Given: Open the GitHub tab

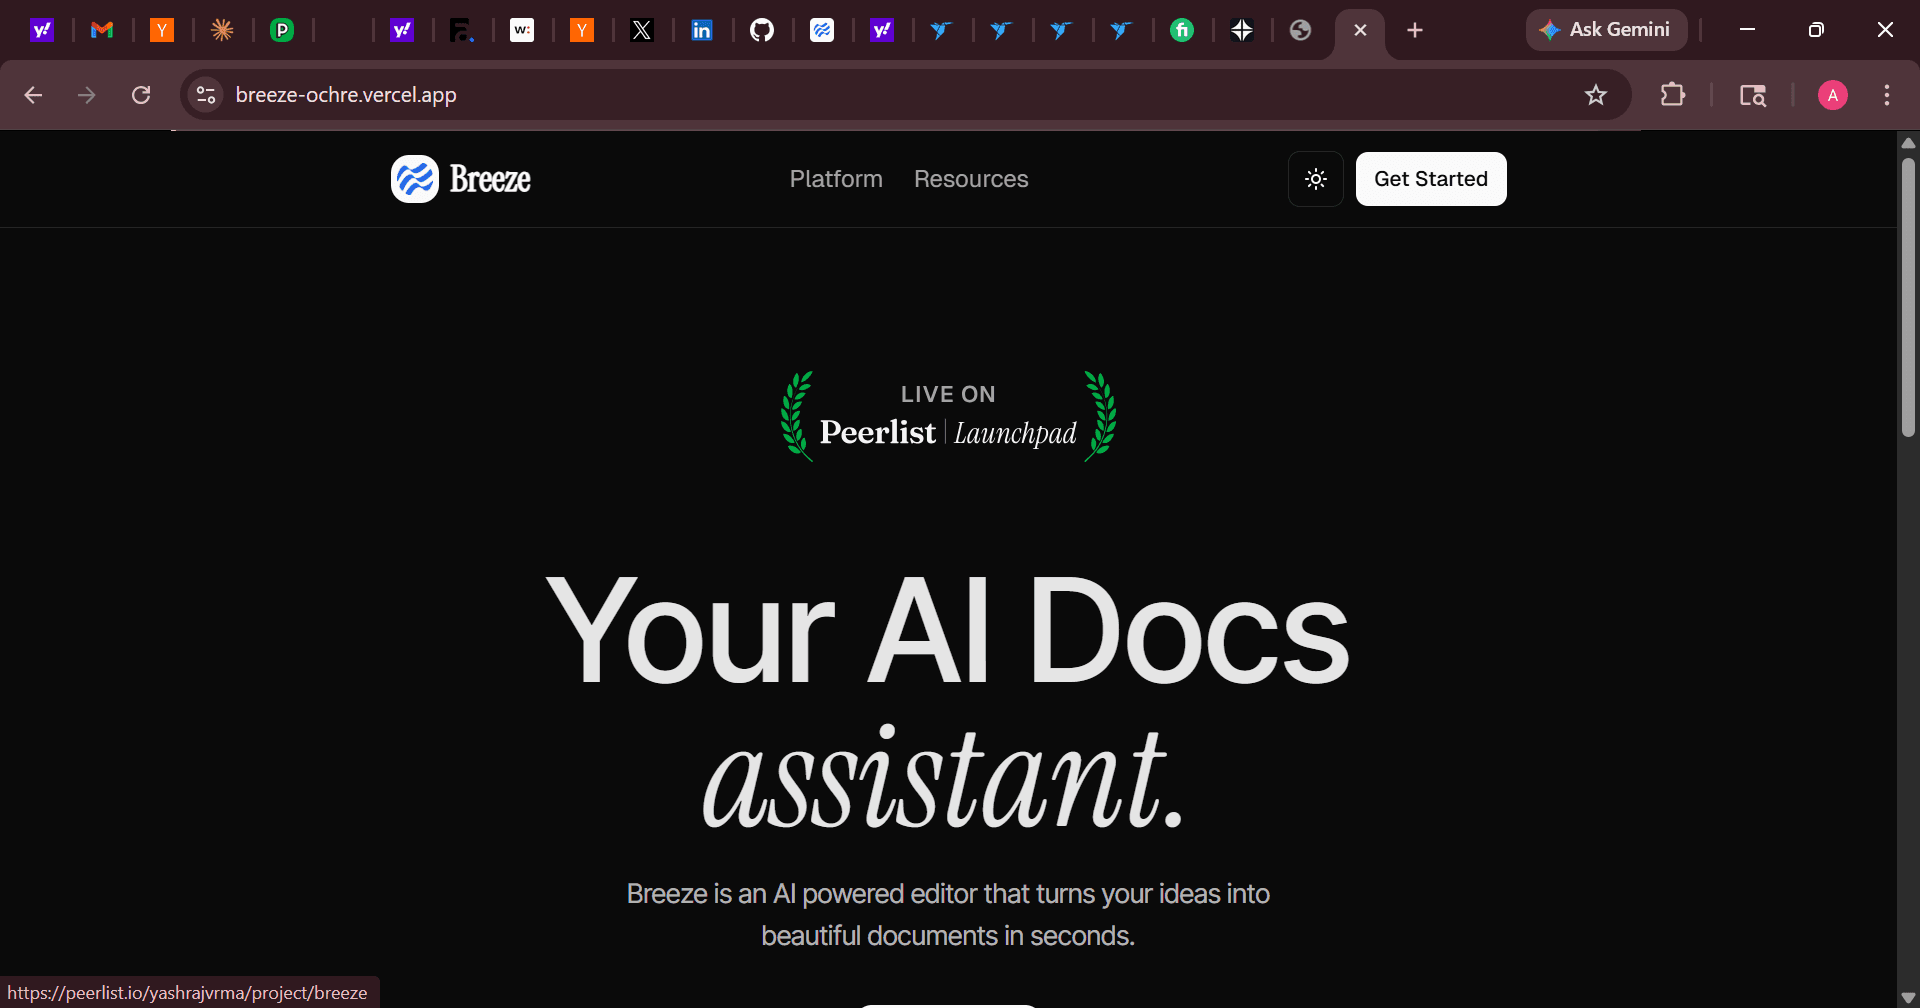Looking at the screenshot, I should pyautogui.click(x=762, y=30).
